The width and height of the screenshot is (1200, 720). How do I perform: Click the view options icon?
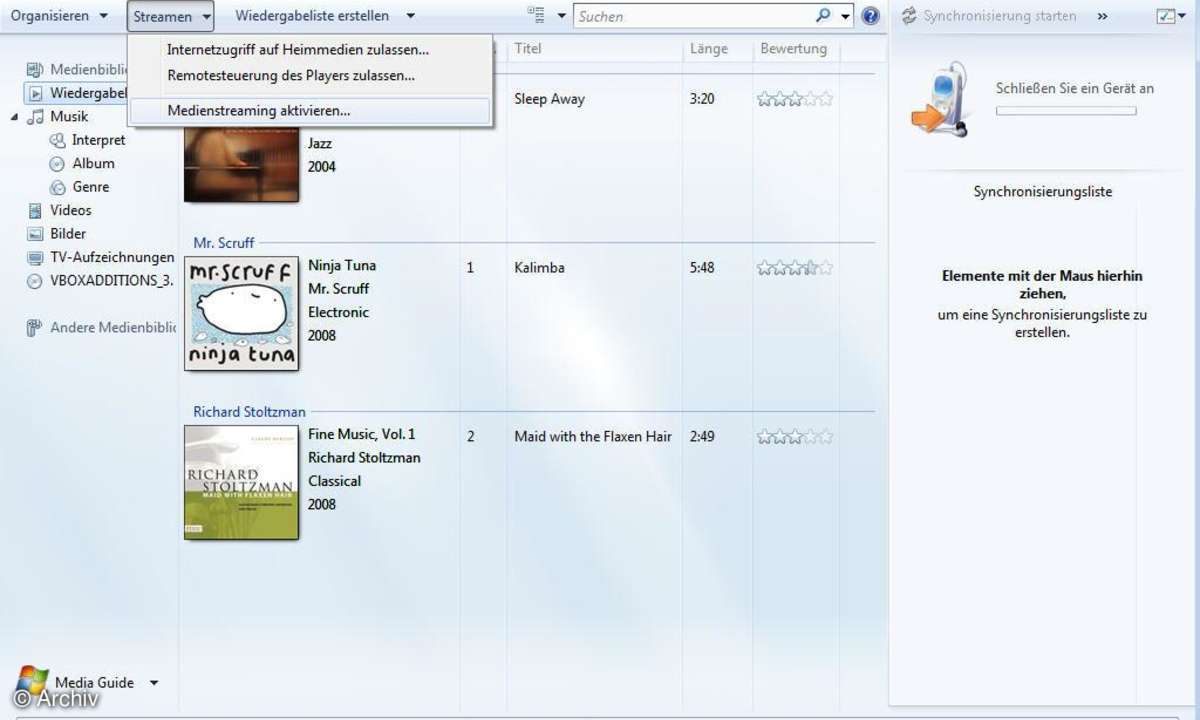[537, 16]
